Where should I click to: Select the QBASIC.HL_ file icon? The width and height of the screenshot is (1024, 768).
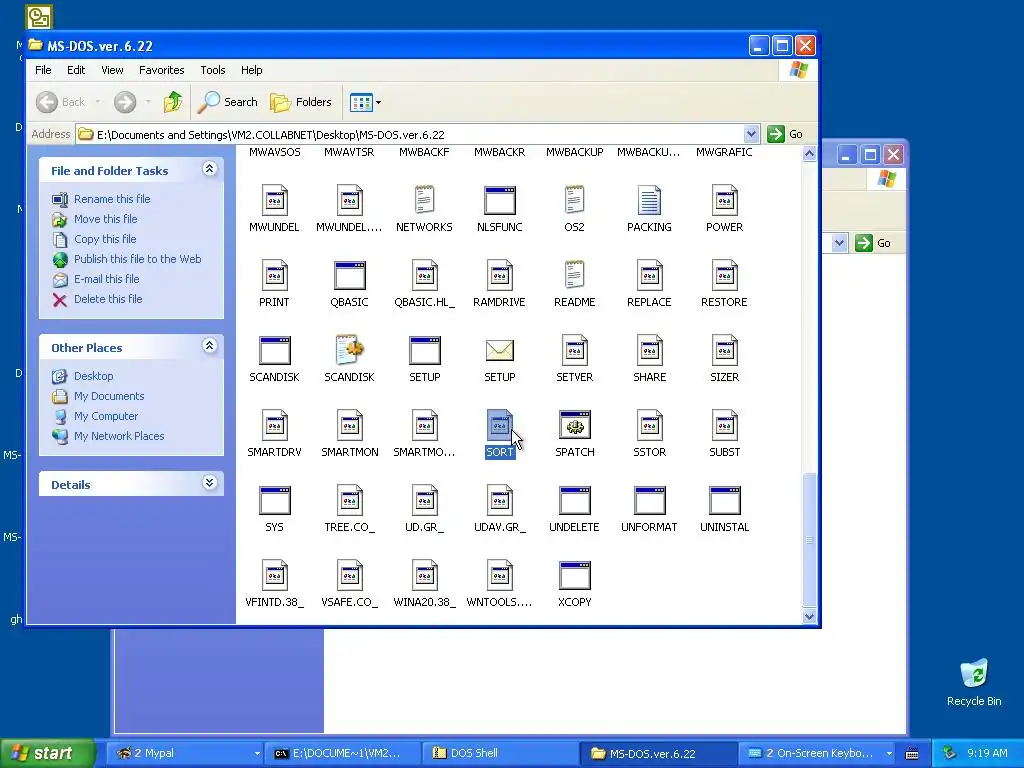pos(424,276)
